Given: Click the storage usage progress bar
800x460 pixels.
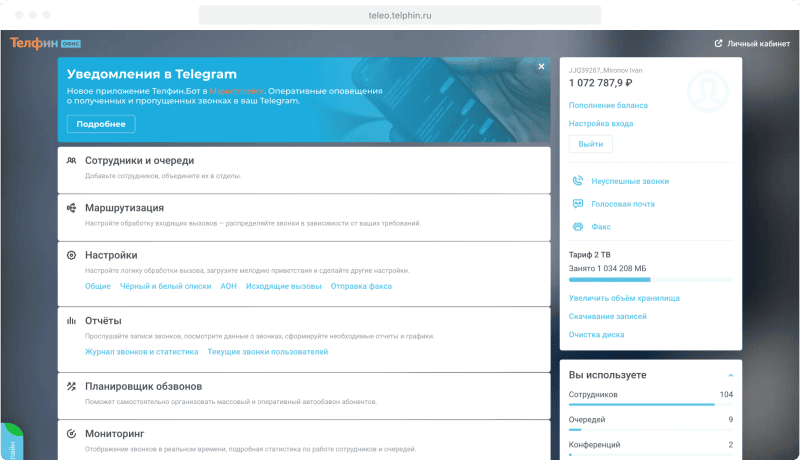Looking at the screenshot, I should click(650, 280).
